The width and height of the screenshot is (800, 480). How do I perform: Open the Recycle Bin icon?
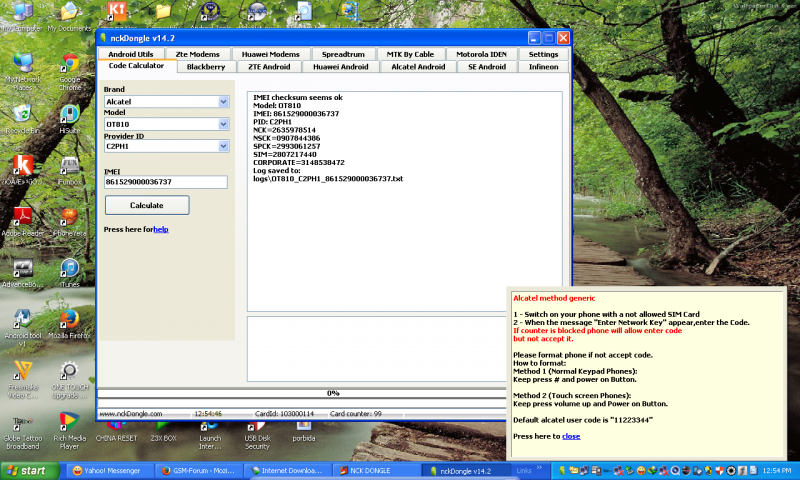[x=19, y=116]
